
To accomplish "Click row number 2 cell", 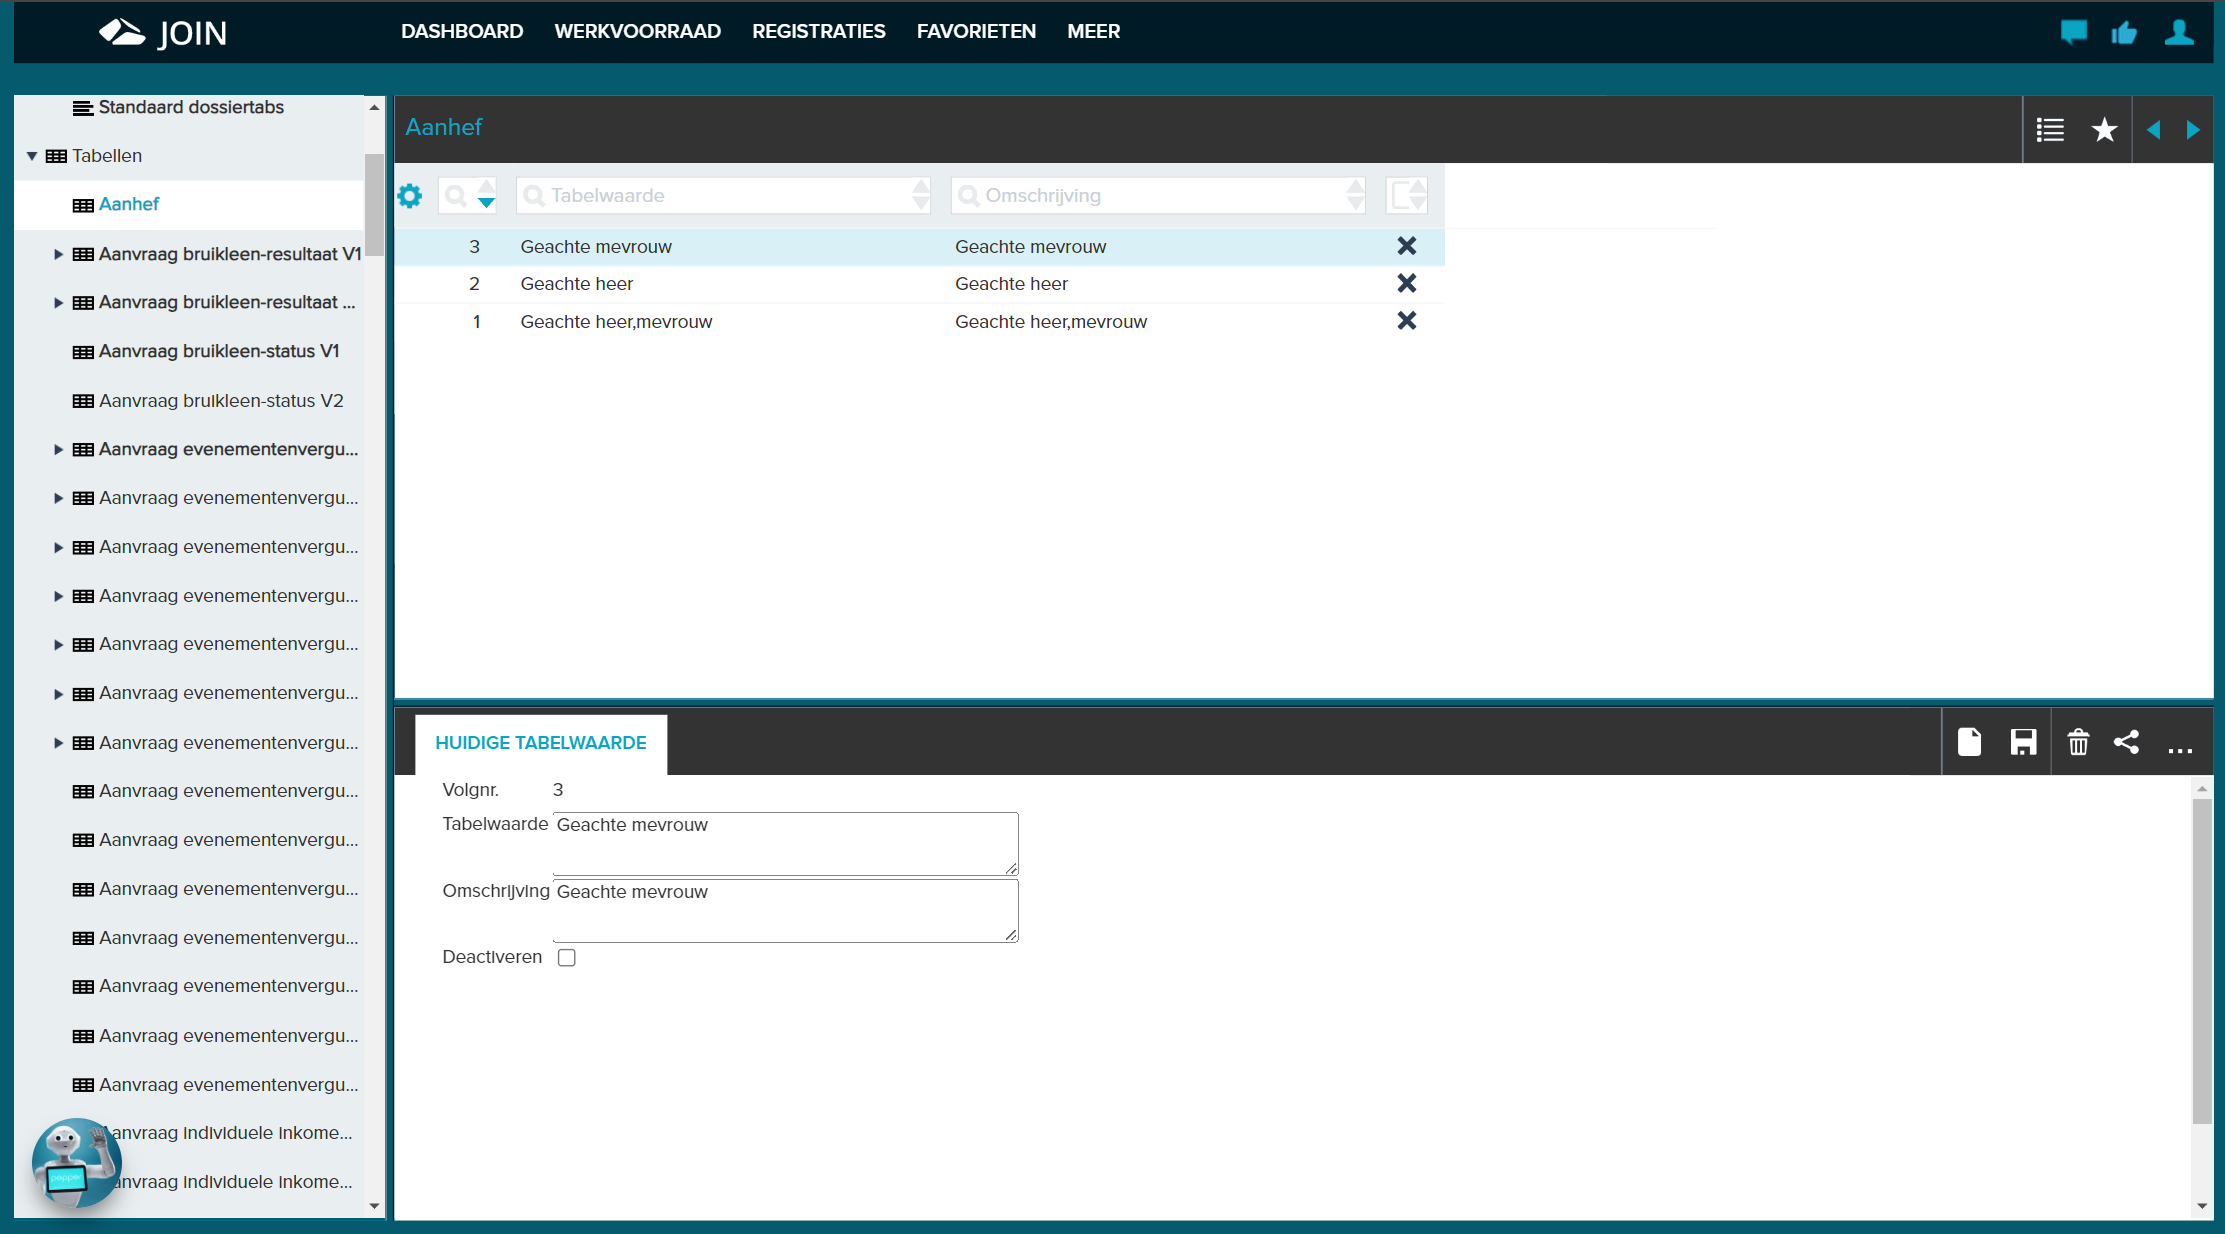I will 474,284.
